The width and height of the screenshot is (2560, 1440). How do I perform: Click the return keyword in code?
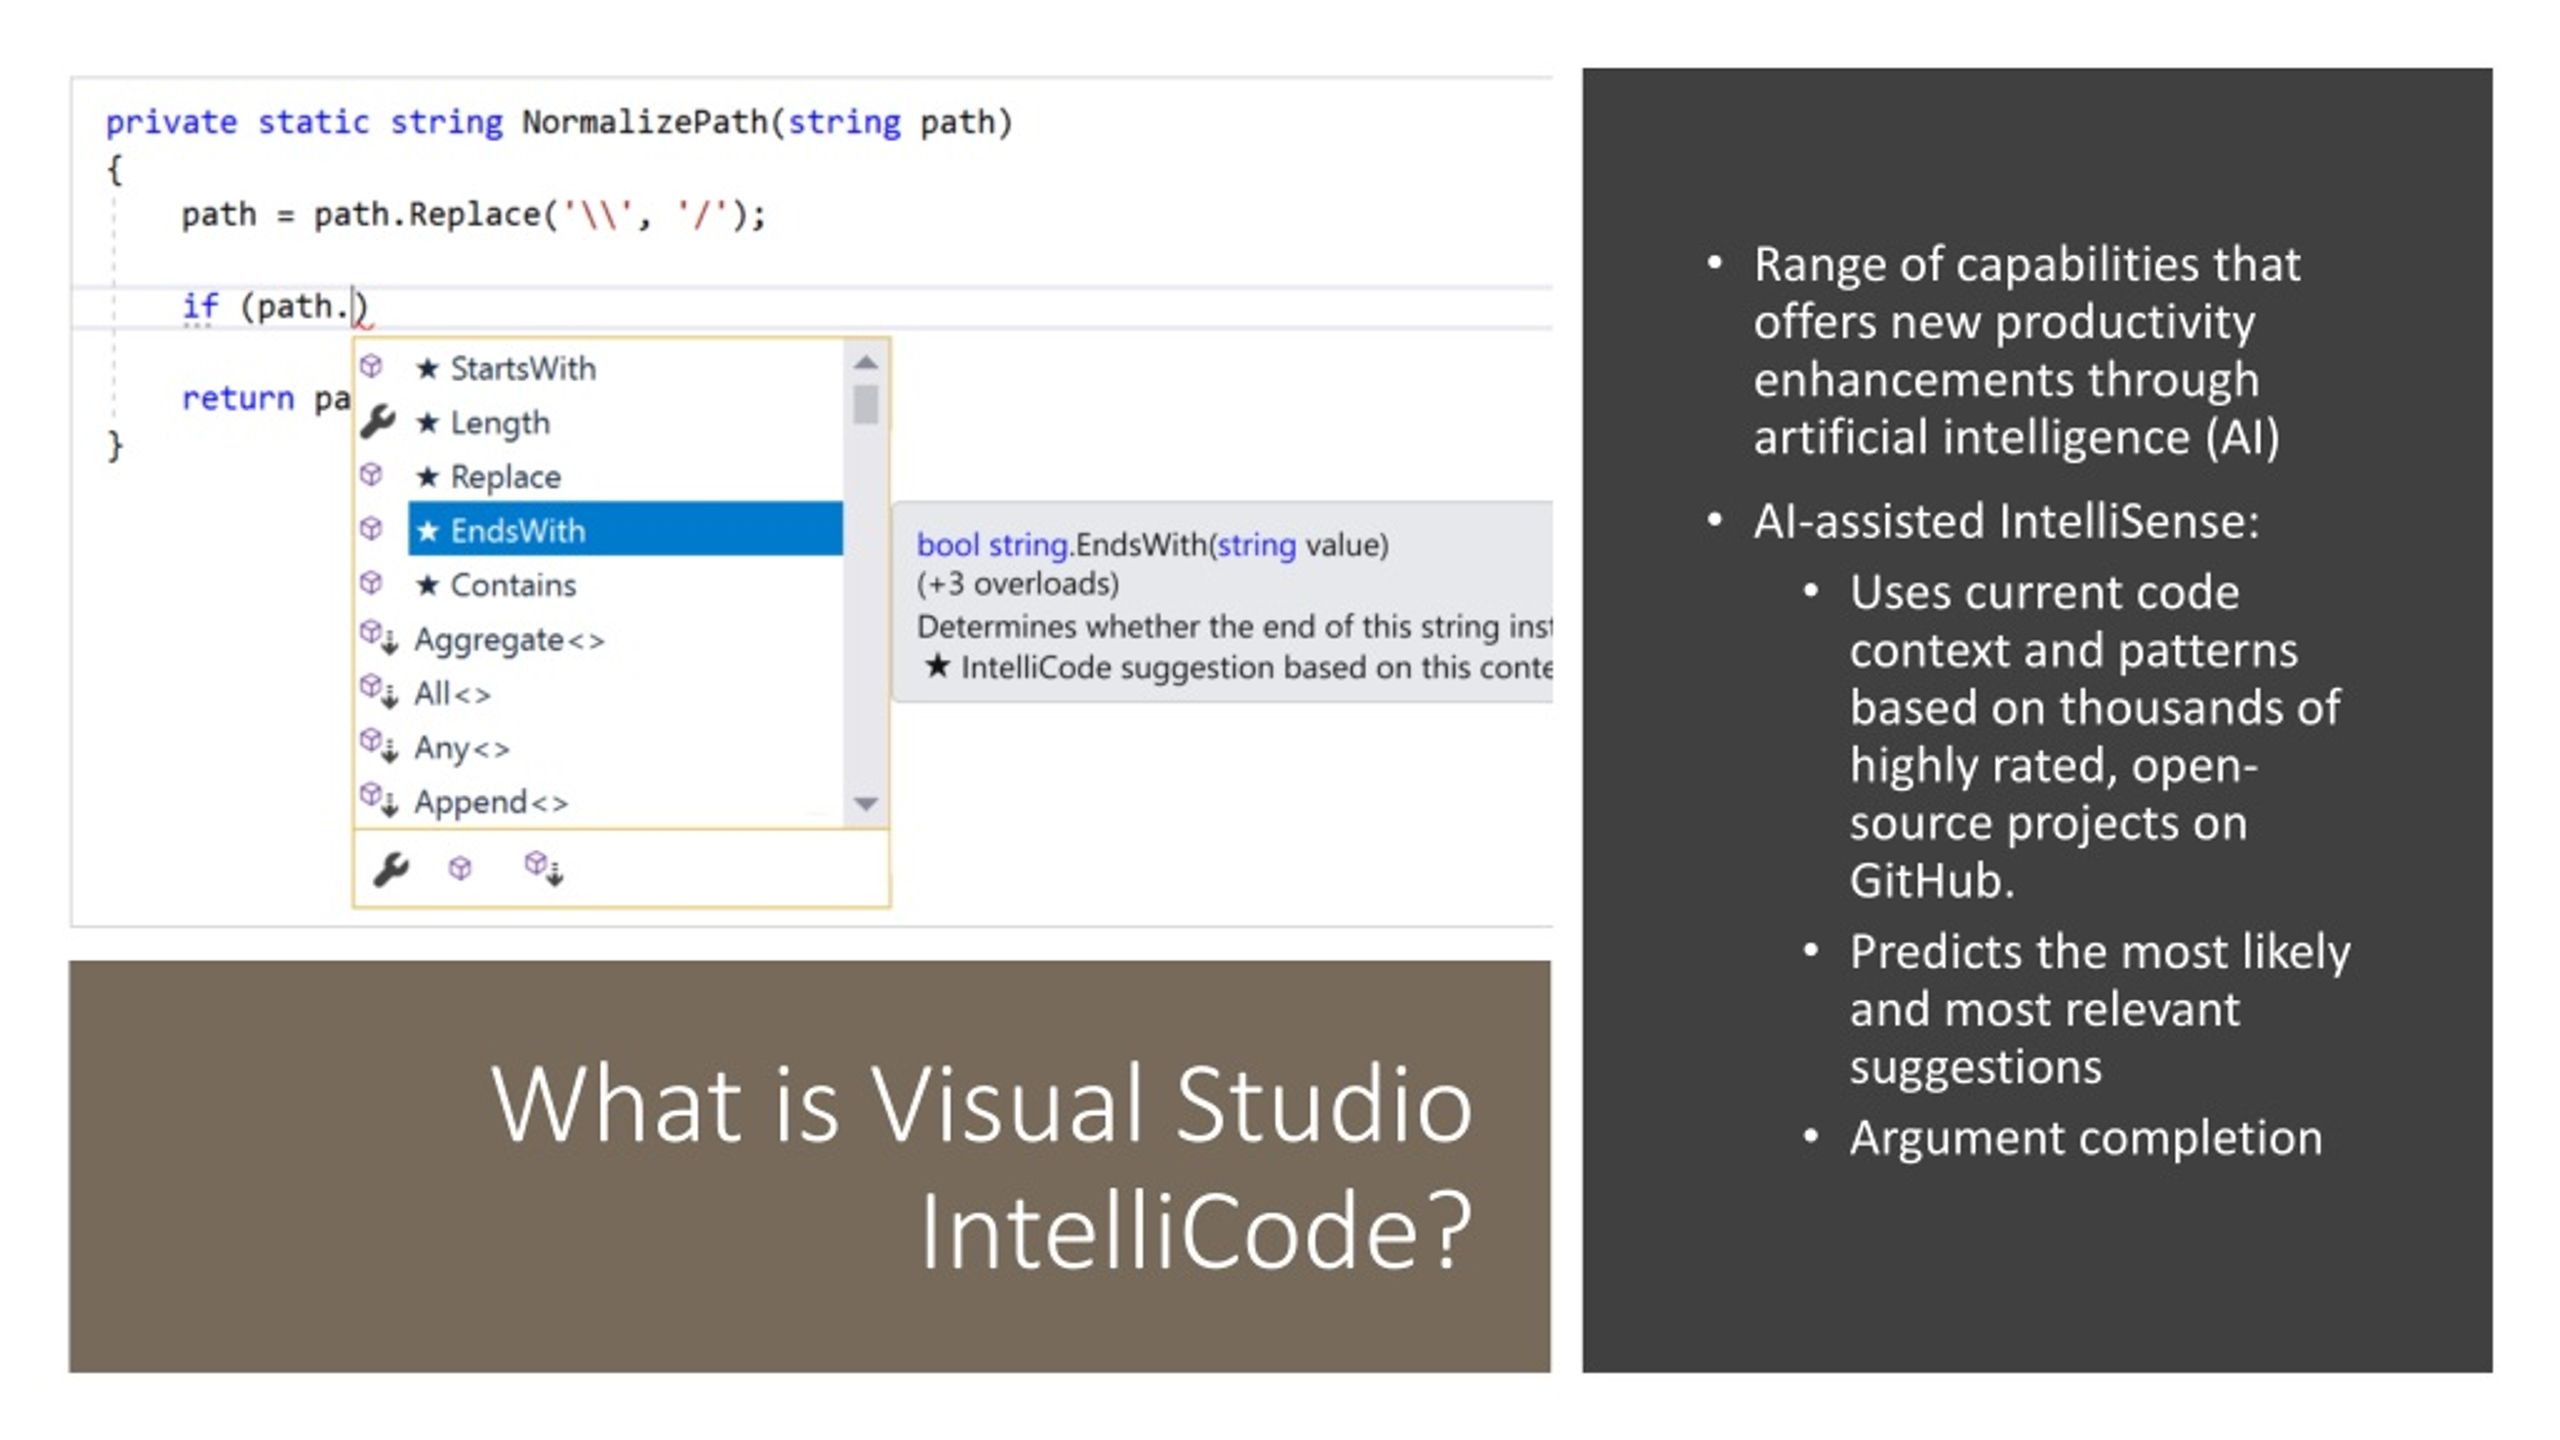(238, 399)
